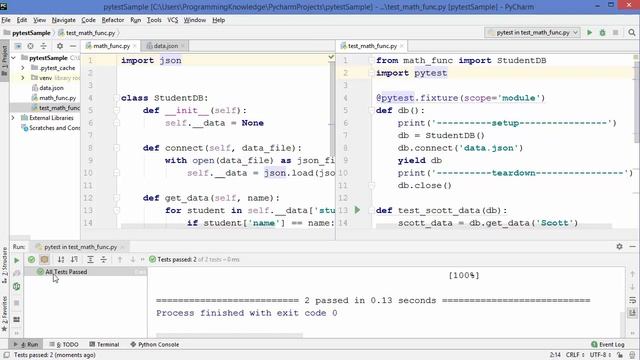Viewport: 640px width, 360px height.
Task: Open the File menu
Action: [6, 20]
